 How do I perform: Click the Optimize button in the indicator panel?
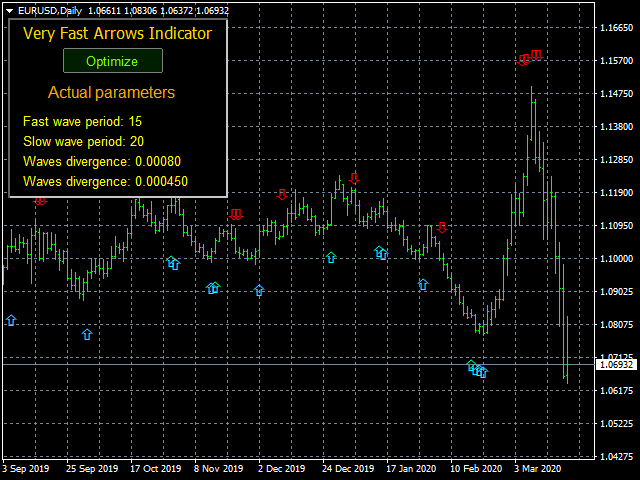pos(113,61)
